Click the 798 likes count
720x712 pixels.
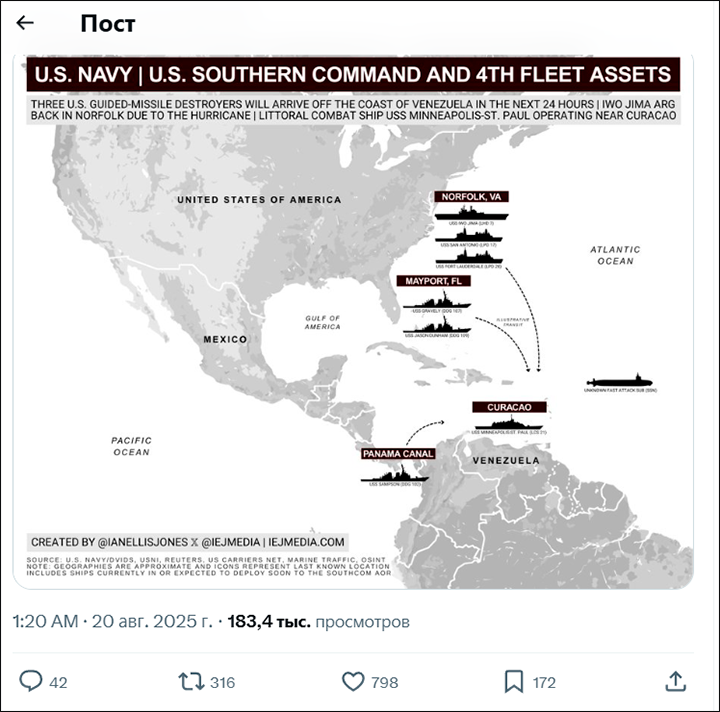pos(384,683)
